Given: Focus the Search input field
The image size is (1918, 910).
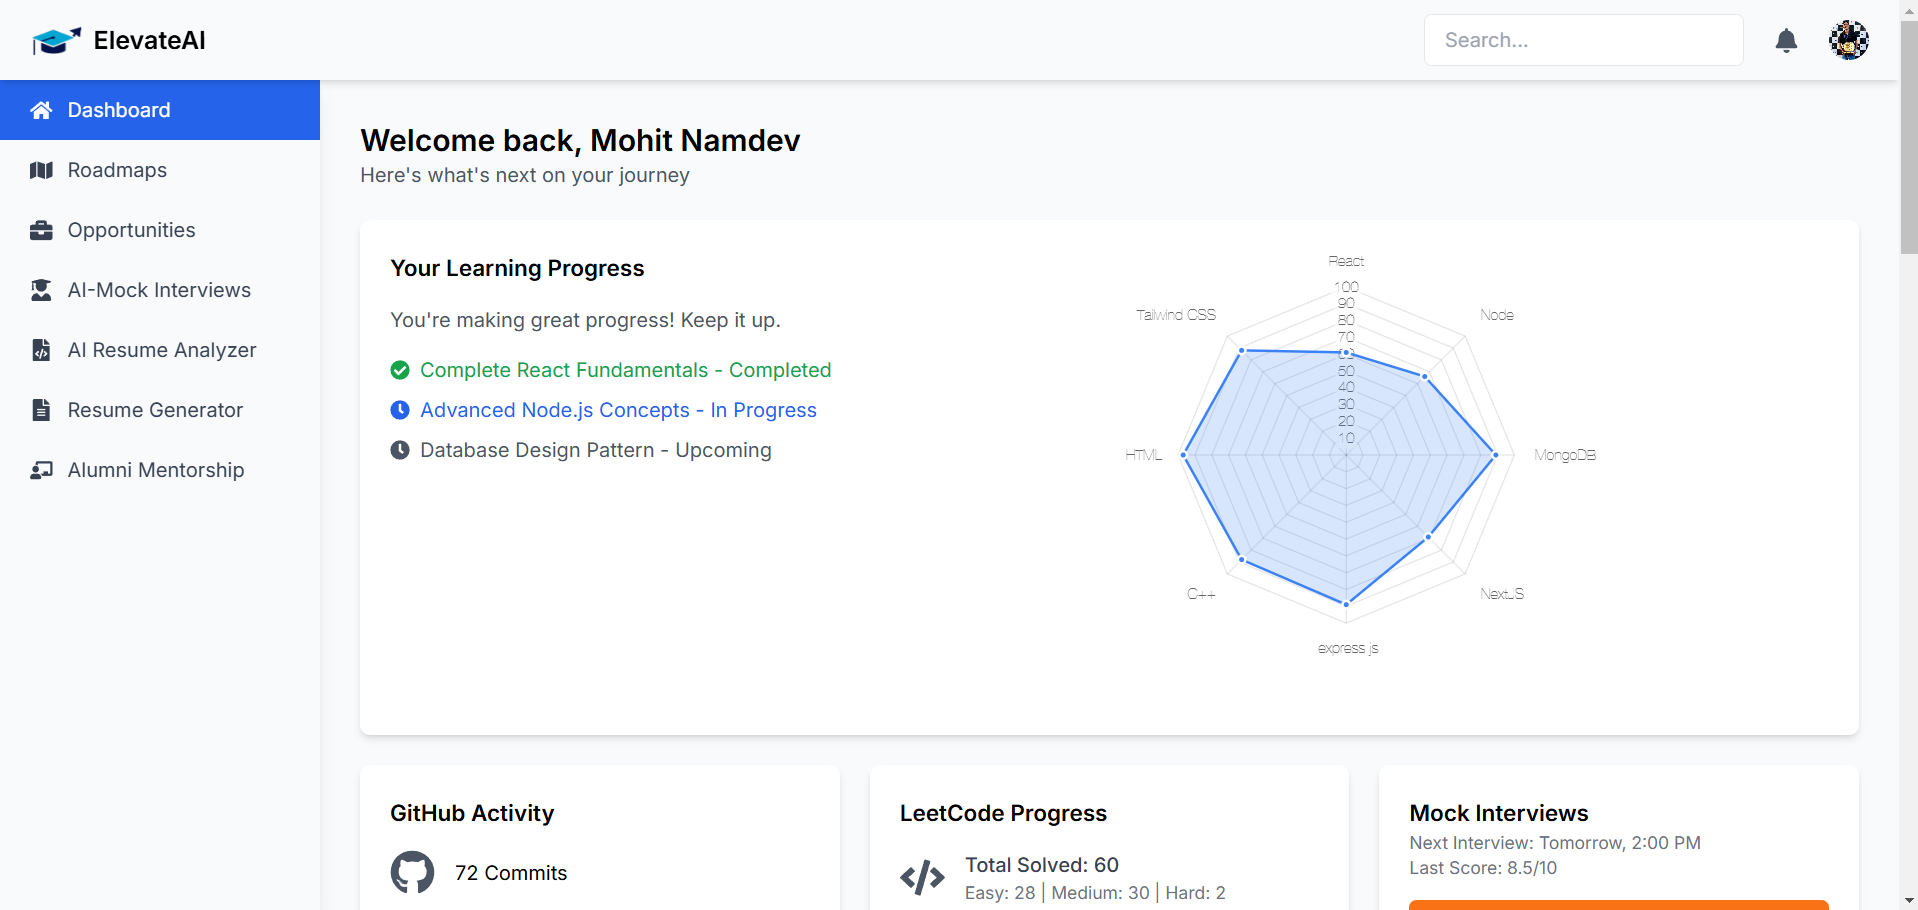Looking at the screenshot, I should (x=1583, y=41).
